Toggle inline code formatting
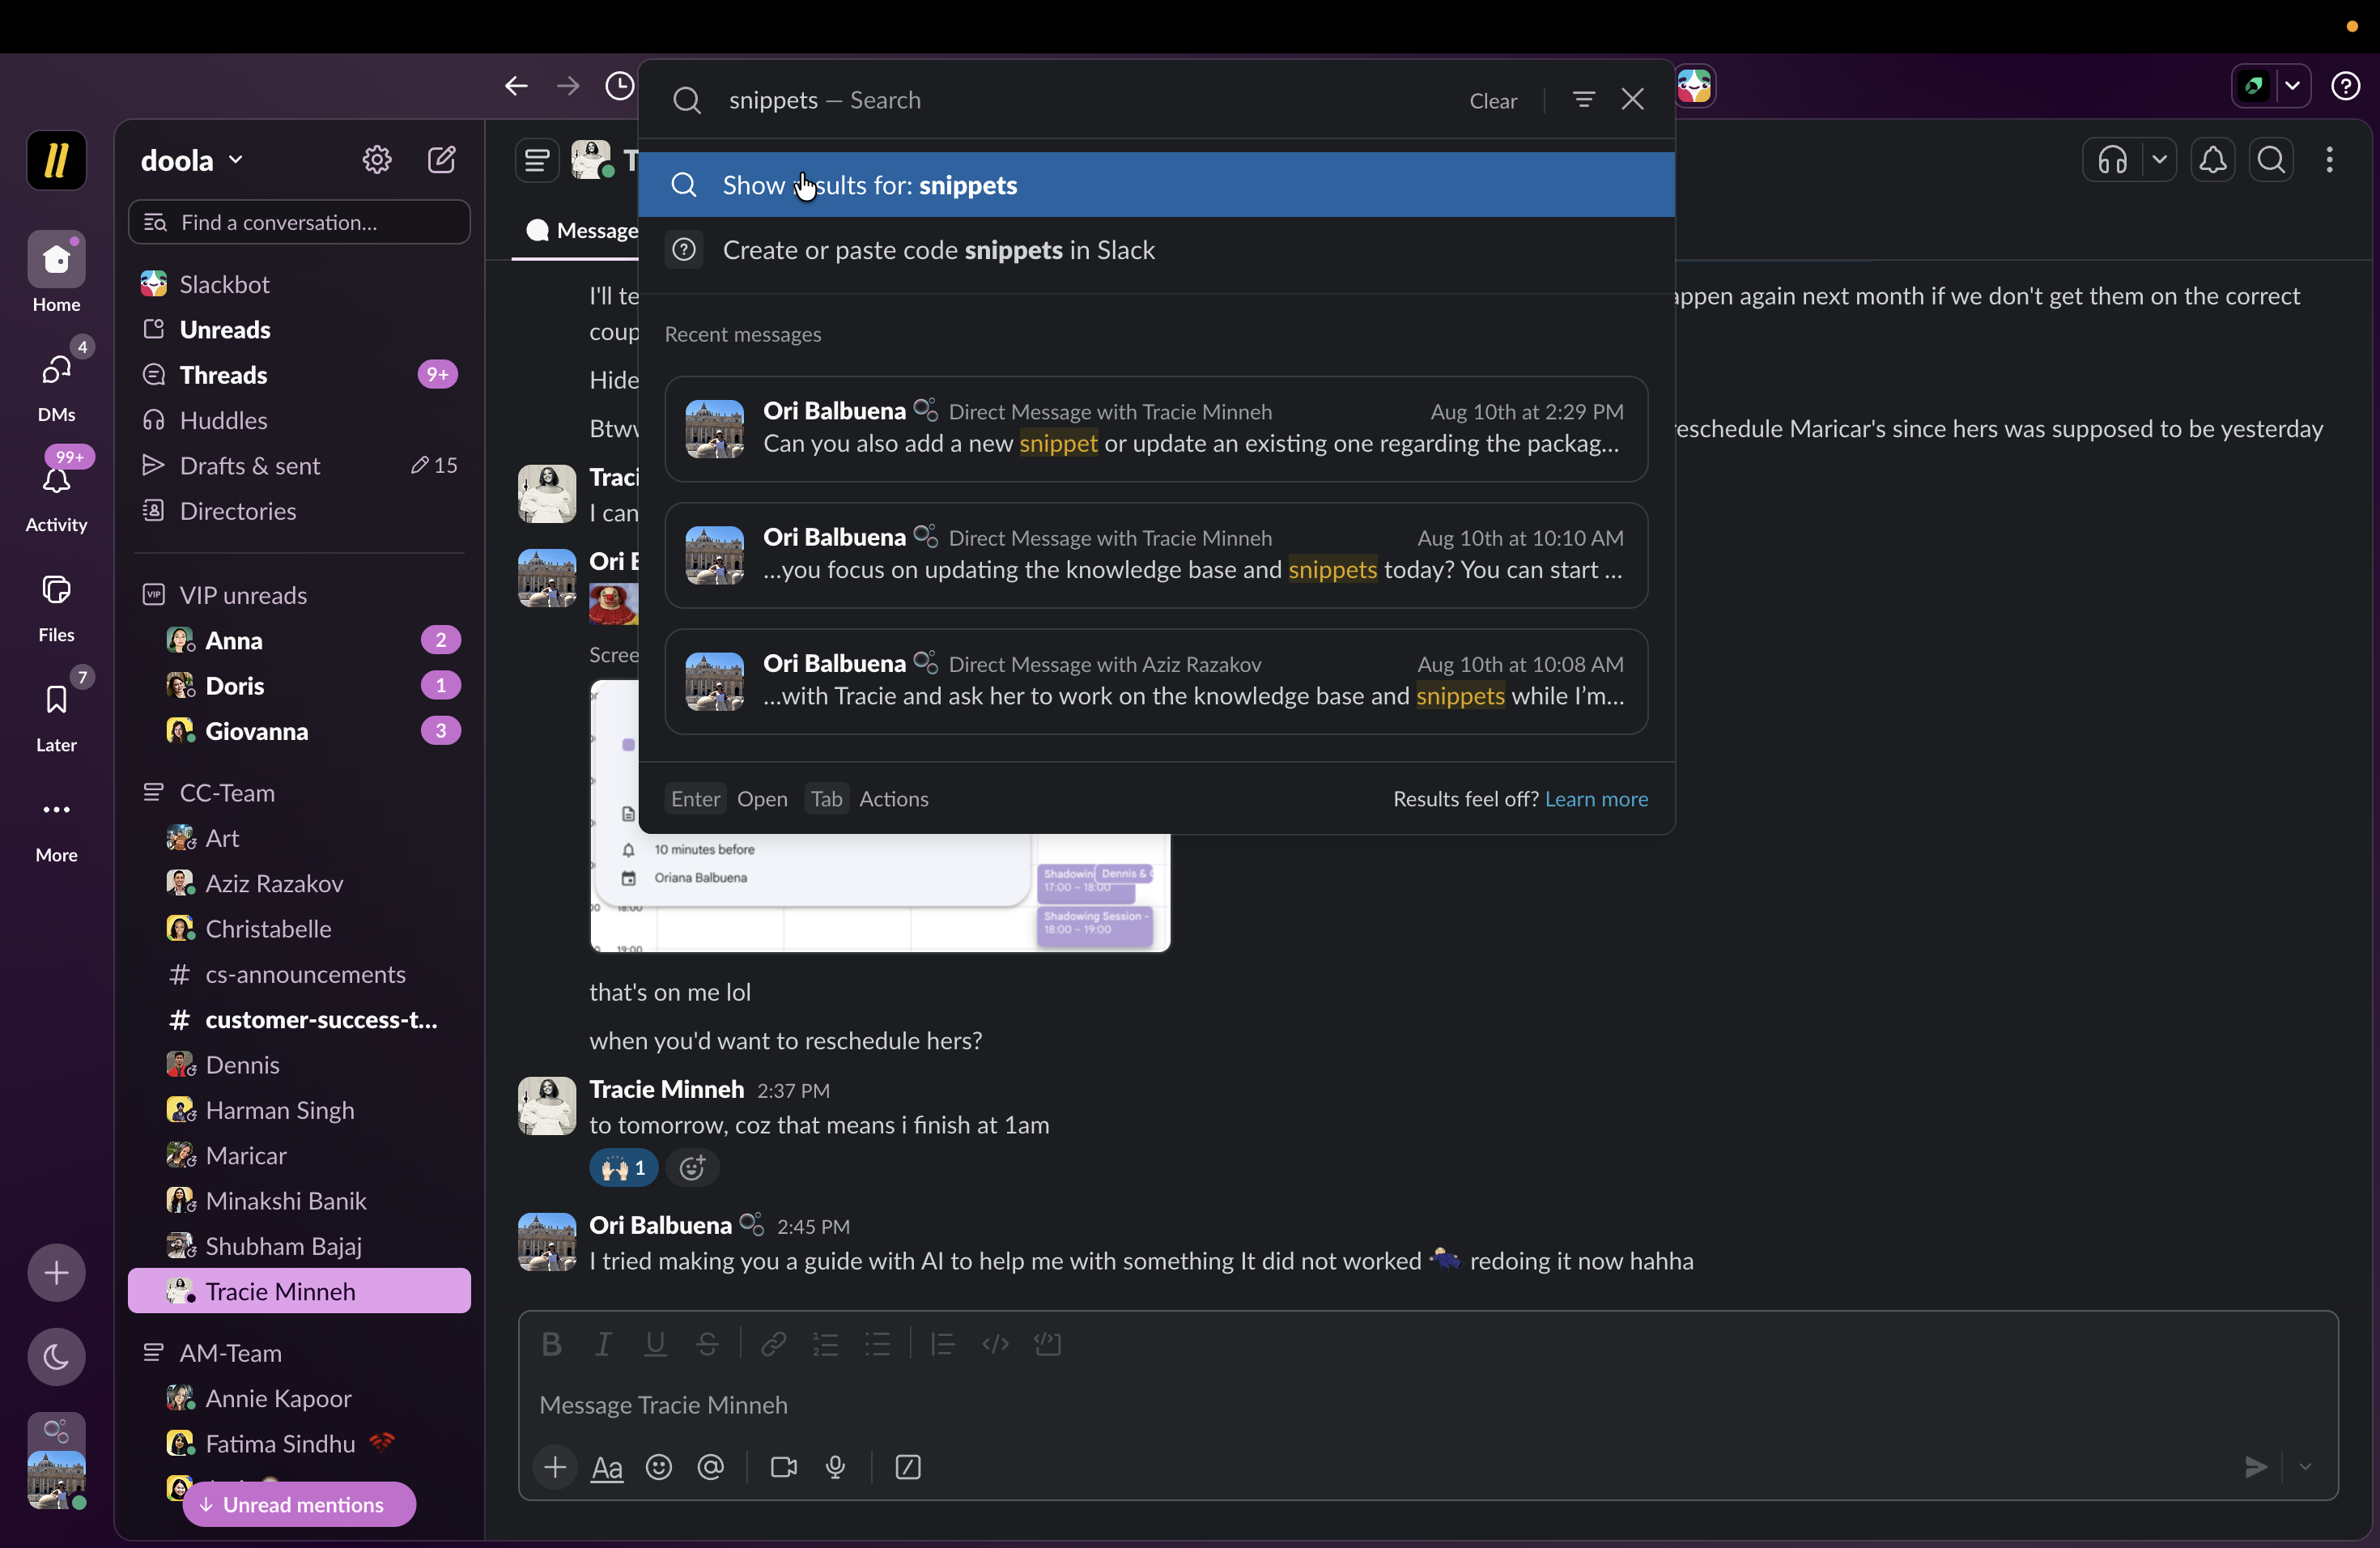Viewport: 2380px width, 1548px height. [x=995, y=1344]
